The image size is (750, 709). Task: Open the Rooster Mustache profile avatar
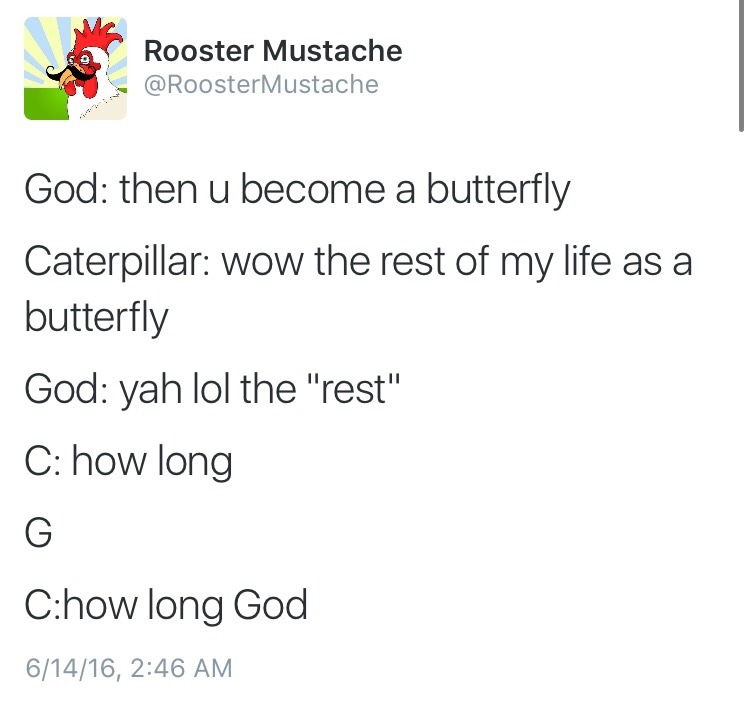coord(75,68)
